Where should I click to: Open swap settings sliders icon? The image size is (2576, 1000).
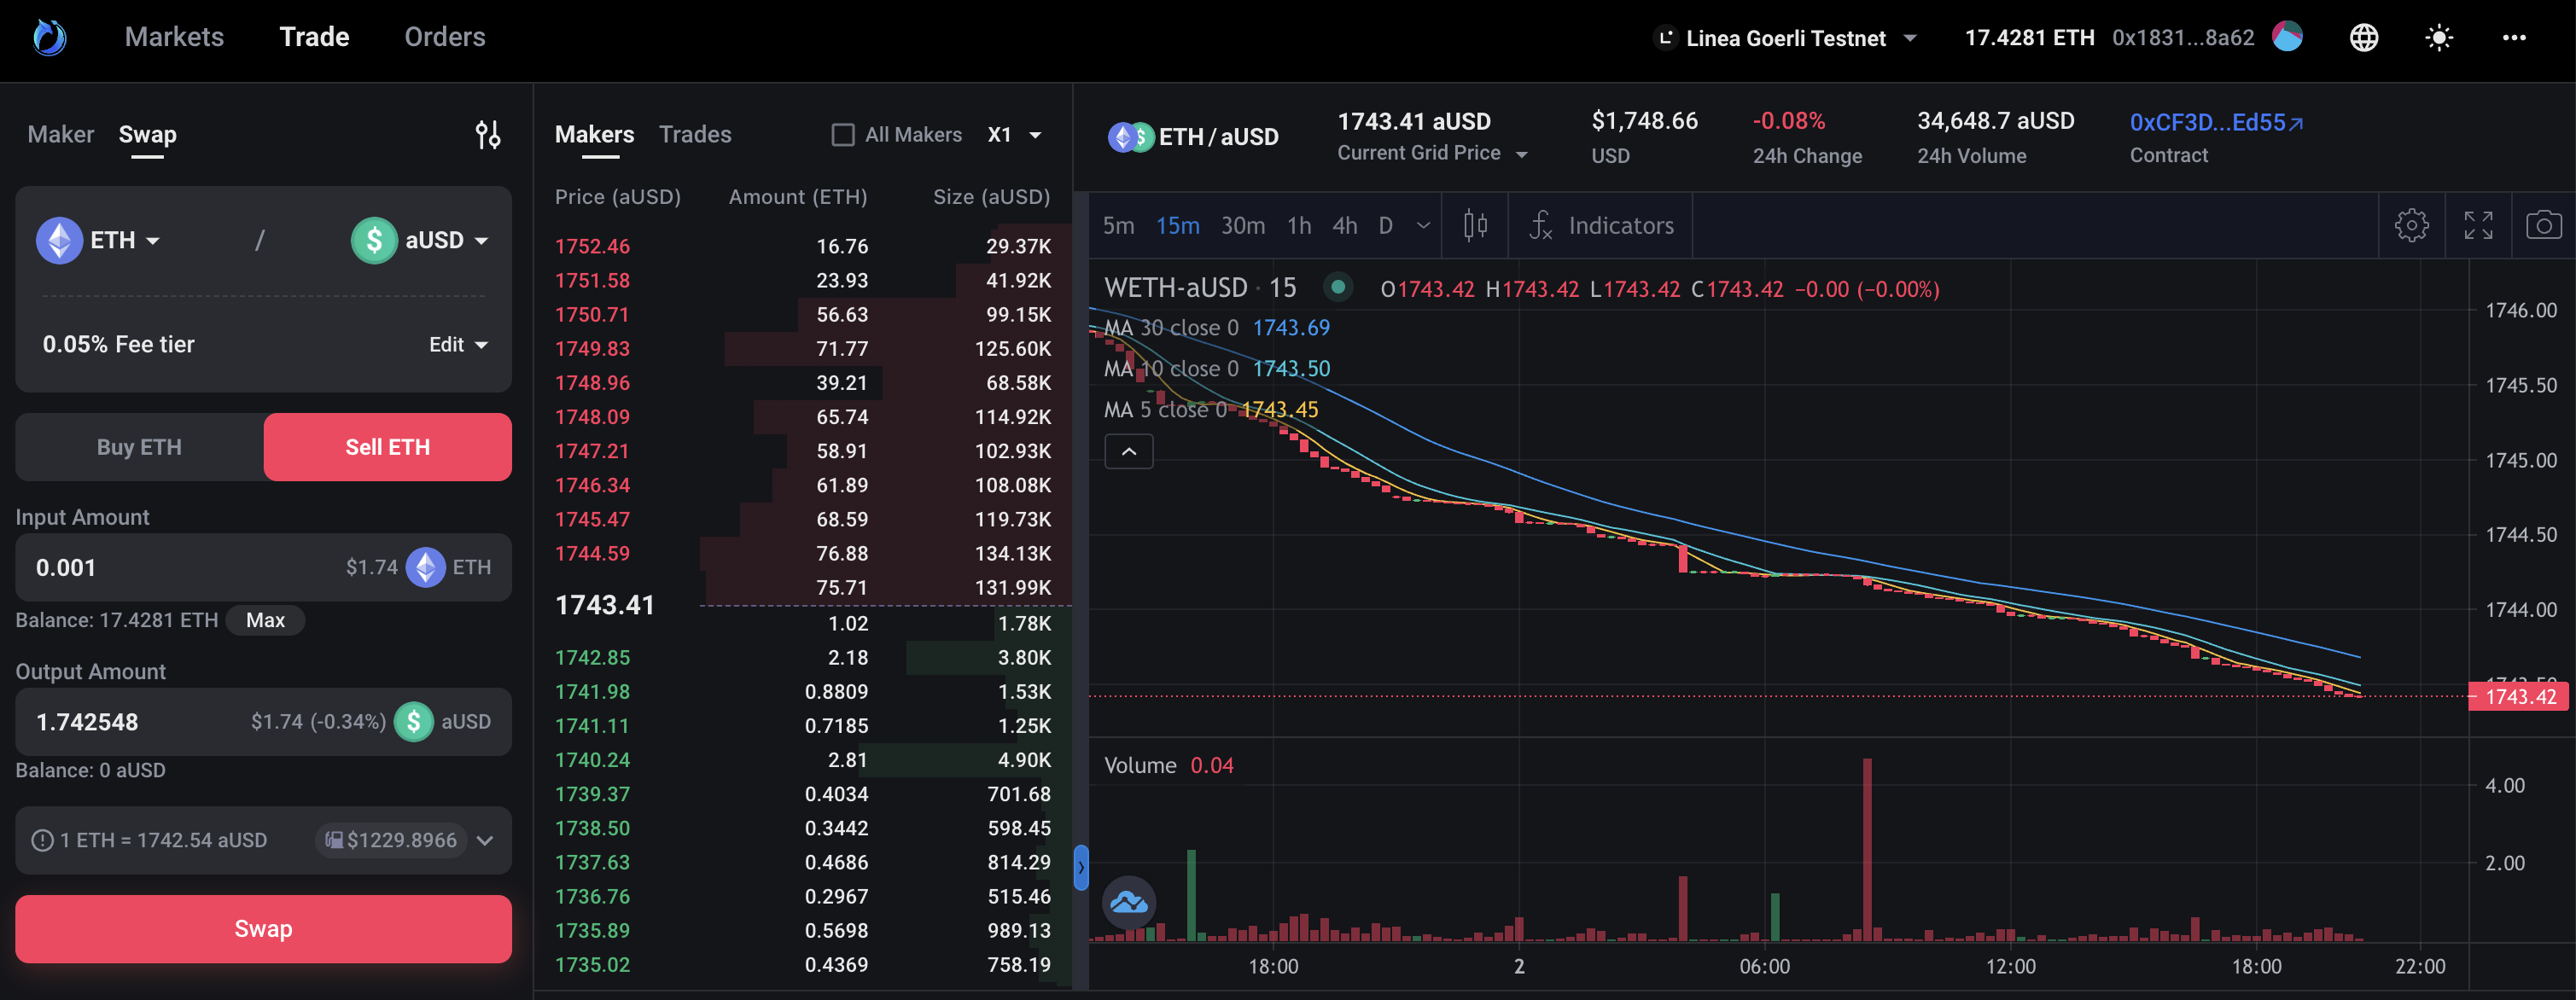487,135
